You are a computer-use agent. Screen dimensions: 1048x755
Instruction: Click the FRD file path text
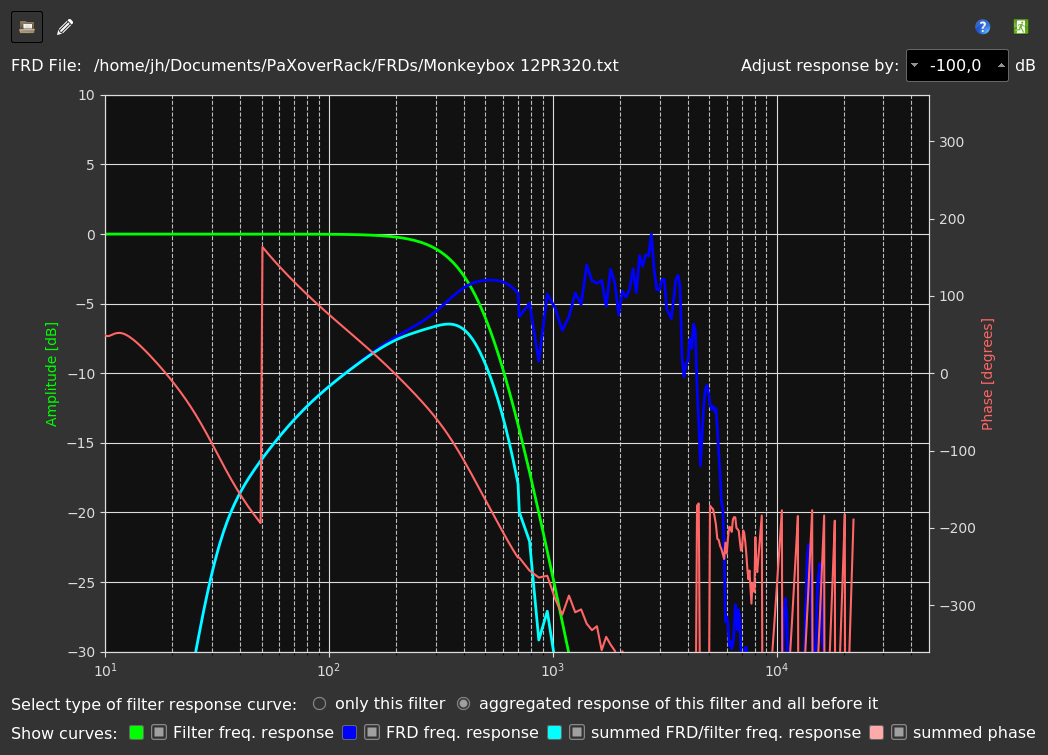coord(356,65)
